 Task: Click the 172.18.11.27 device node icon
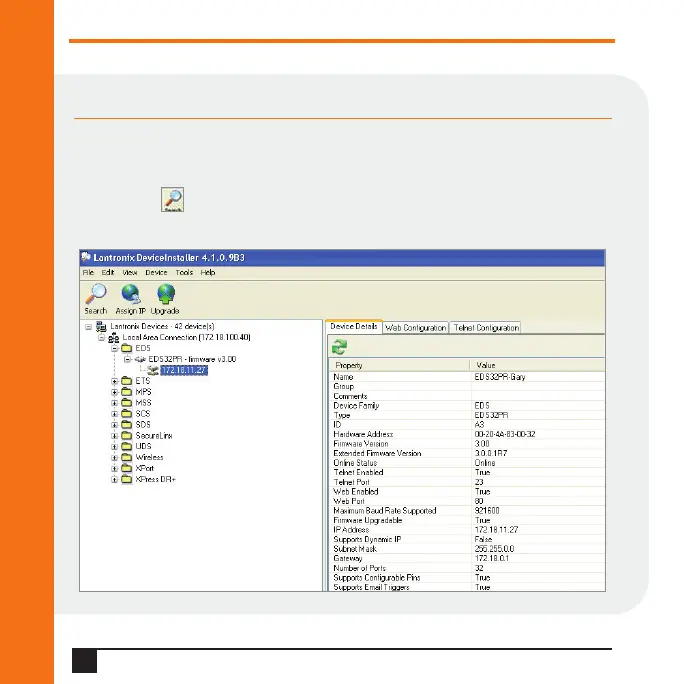click(153, 370)
